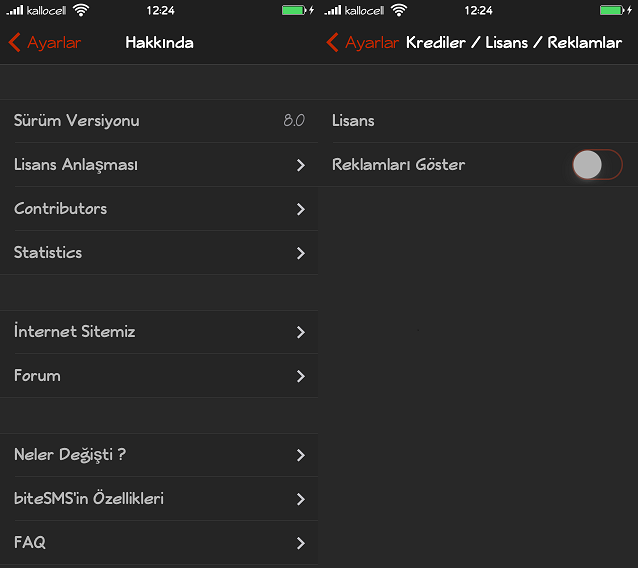Toggle the Reklamları Göster switch

597,164
